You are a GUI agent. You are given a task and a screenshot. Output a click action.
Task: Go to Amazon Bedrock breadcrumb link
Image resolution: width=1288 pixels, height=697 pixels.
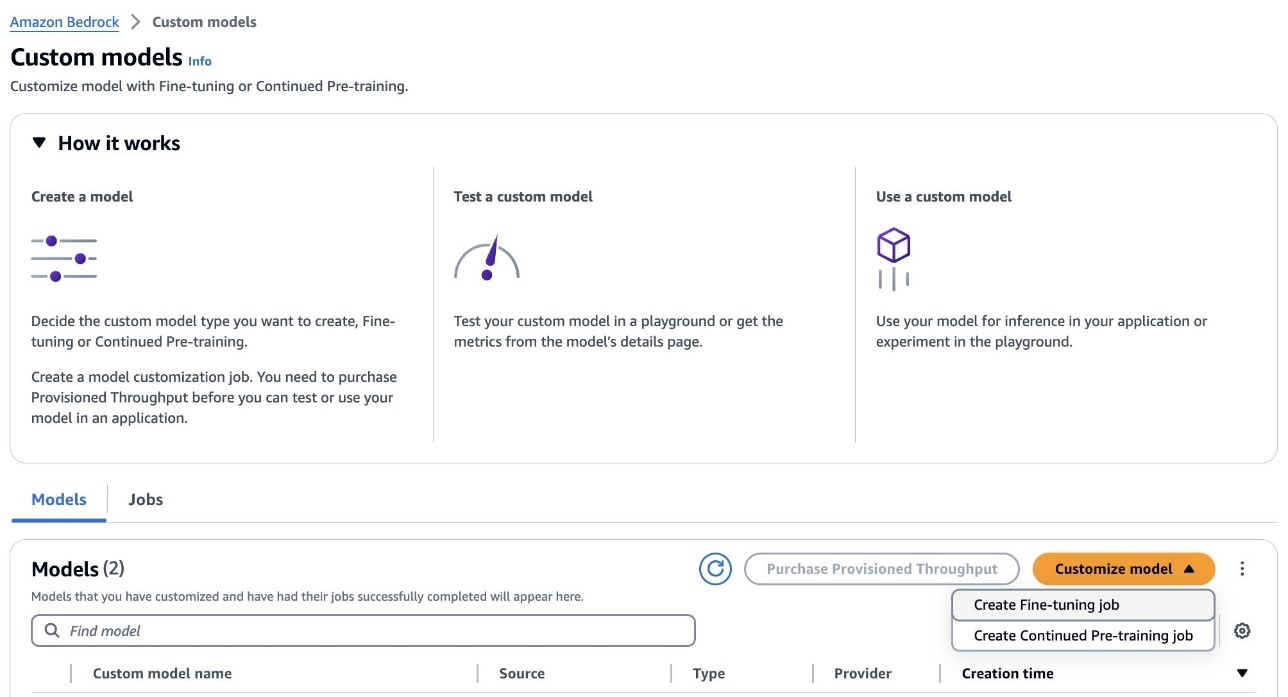tap(65, 22)
